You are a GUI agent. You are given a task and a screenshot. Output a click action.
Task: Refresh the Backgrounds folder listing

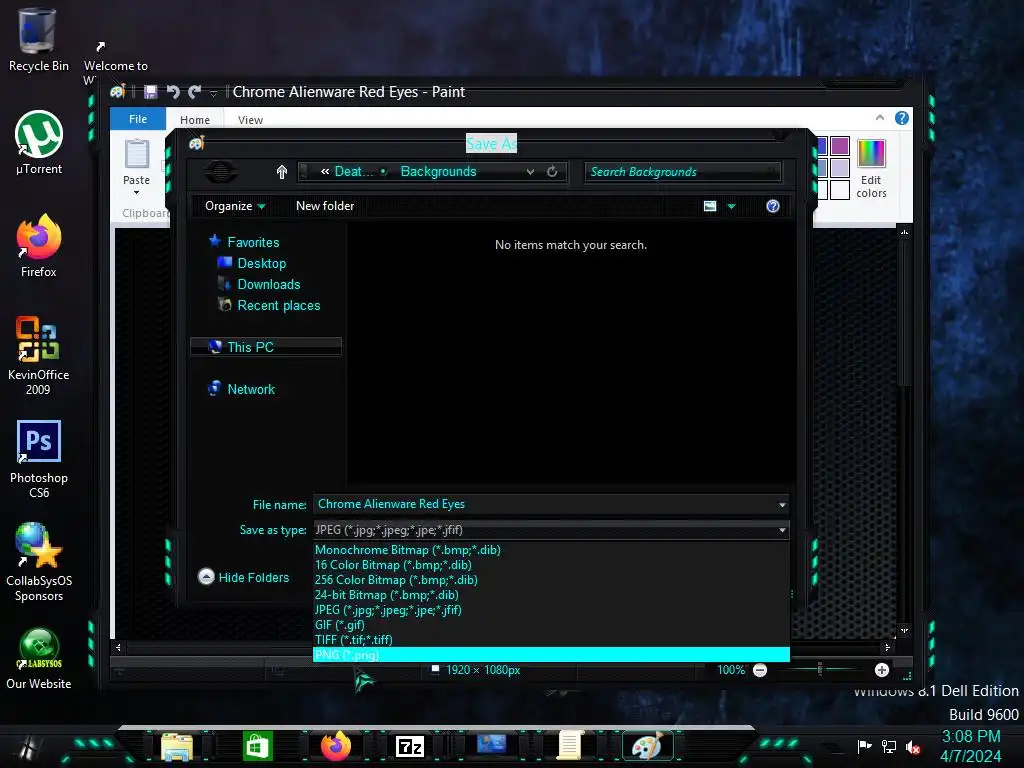tap(552, 172)
